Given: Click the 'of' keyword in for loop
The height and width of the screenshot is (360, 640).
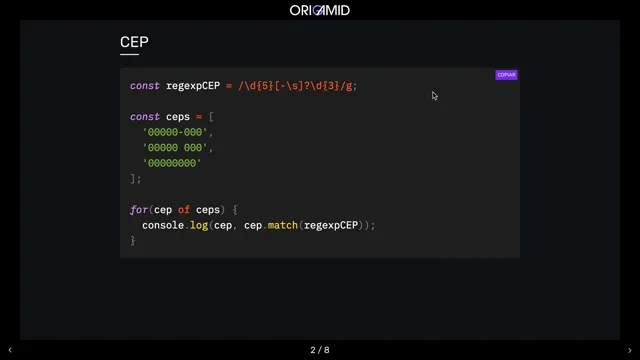Looking at the screenshot, I should point(184,210).
